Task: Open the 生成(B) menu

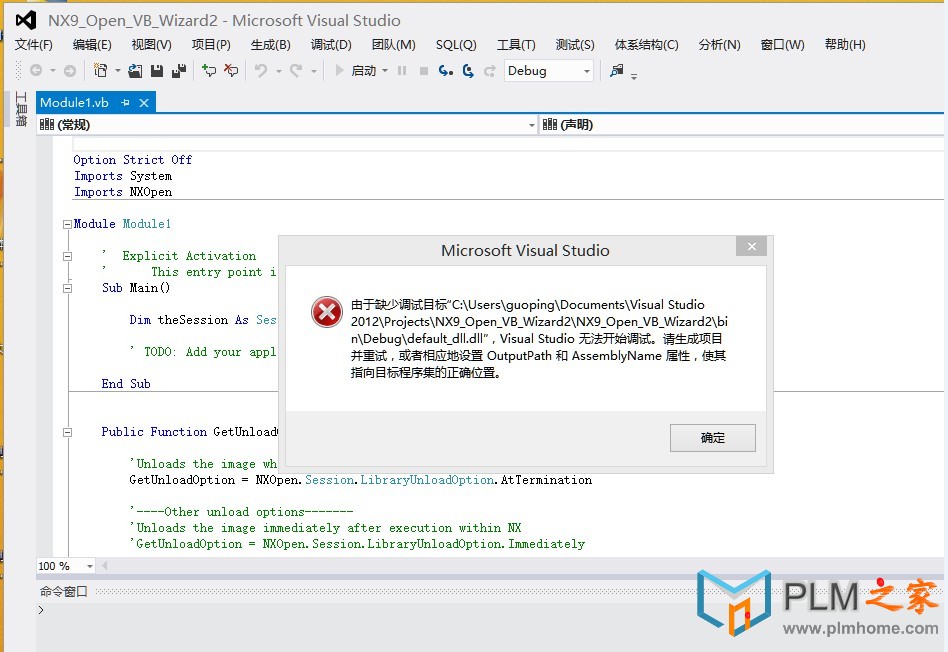Action: click(x=270, y=45)
